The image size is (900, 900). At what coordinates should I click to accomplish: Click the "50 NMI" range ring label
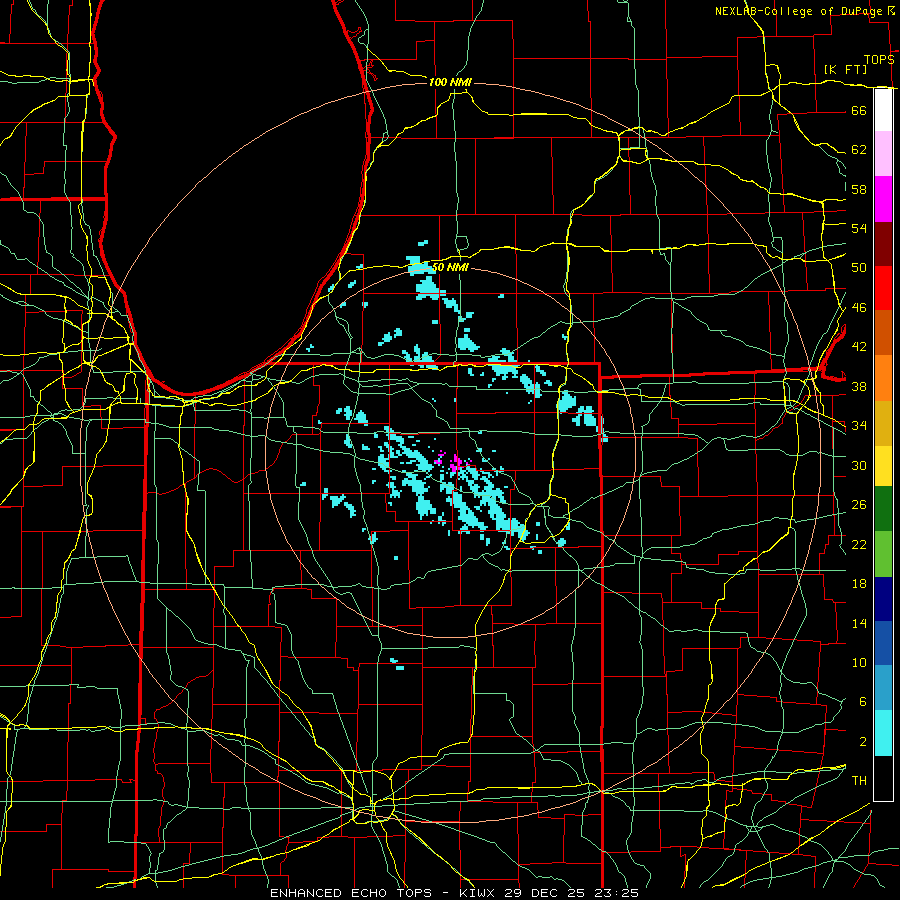coord(451,267)
